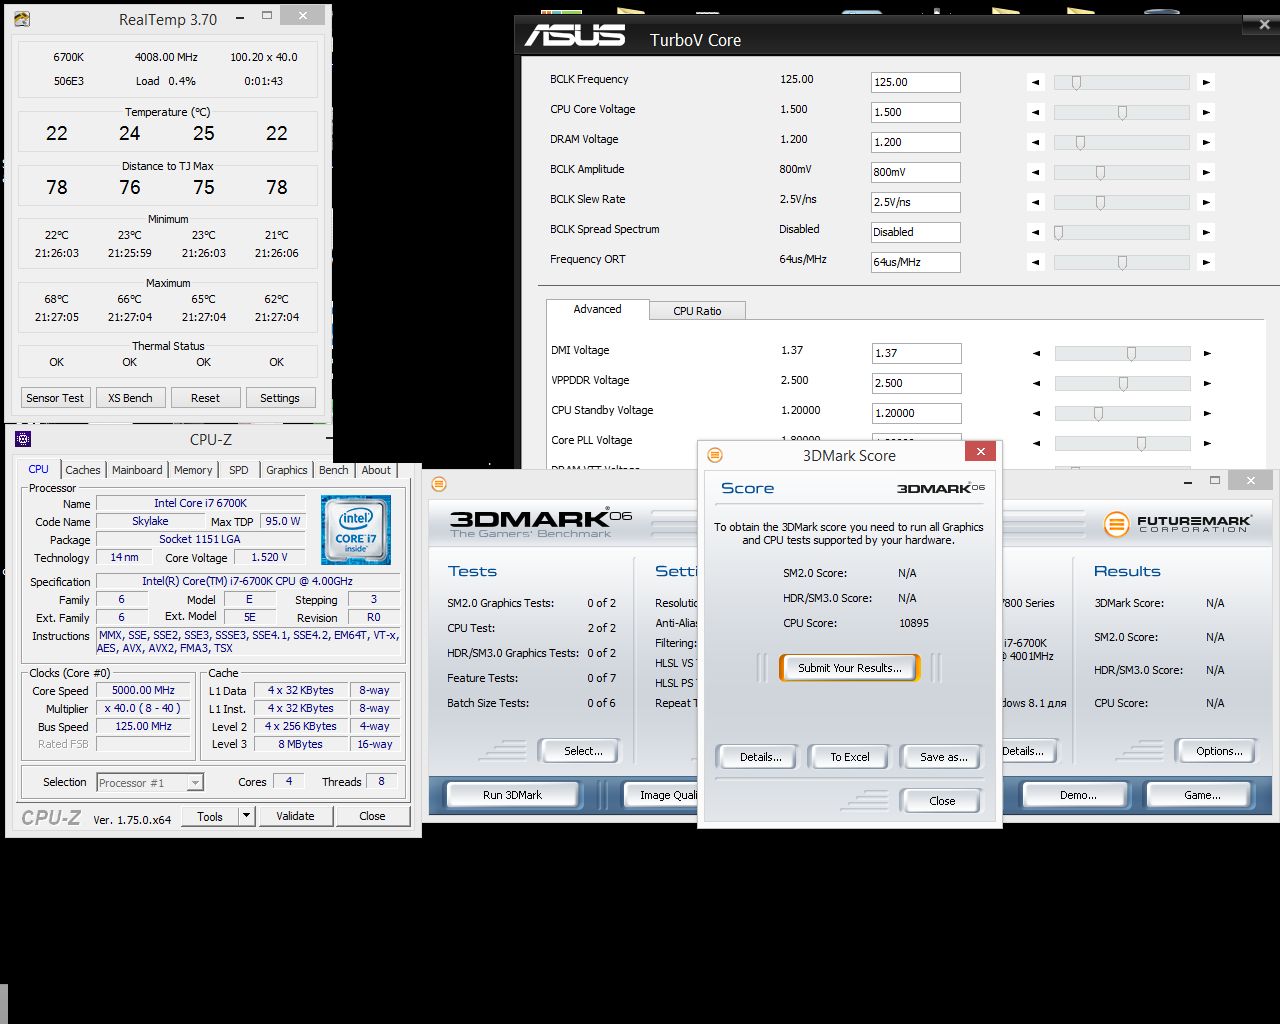Raise BCLK Slew Rate via right arrow

pyautogui.click(x=1206, y=203)
